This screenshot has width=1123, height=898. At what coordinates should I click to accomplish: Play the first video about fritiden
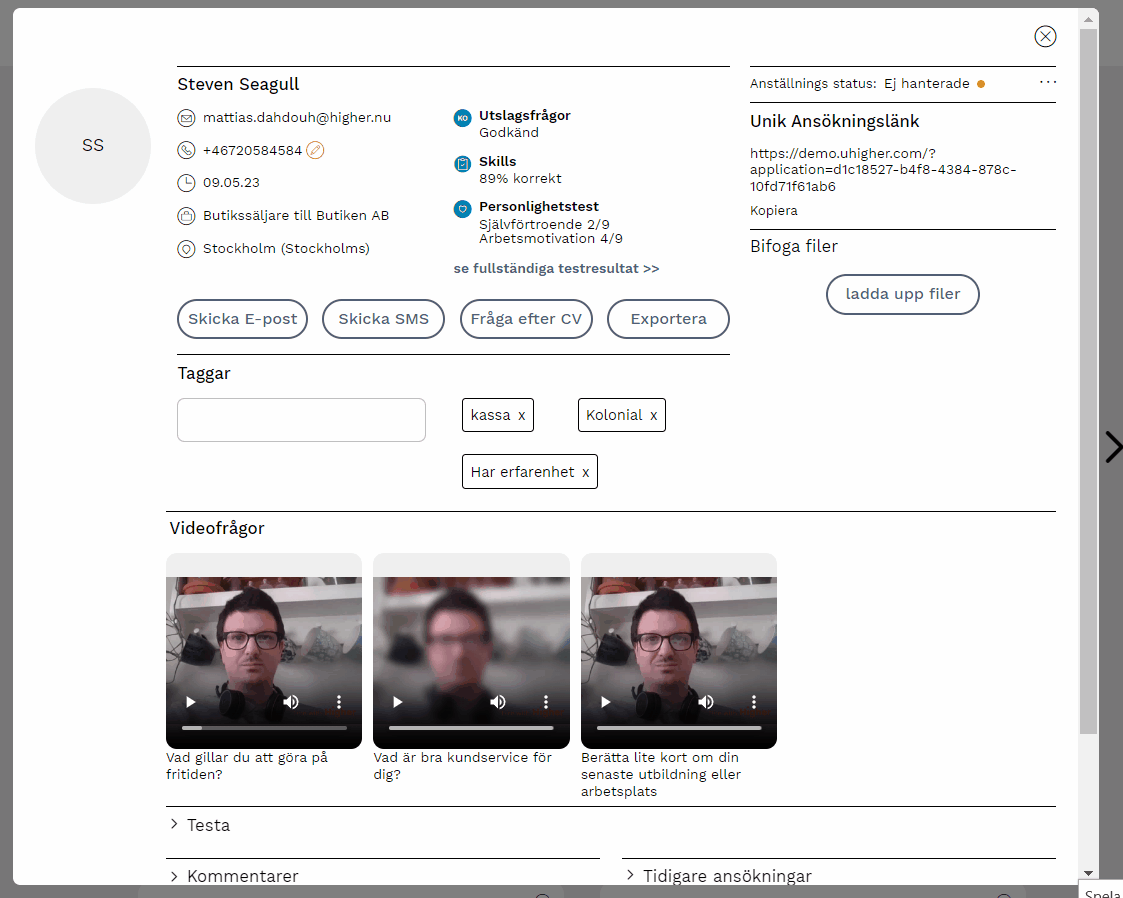(191, 702)
